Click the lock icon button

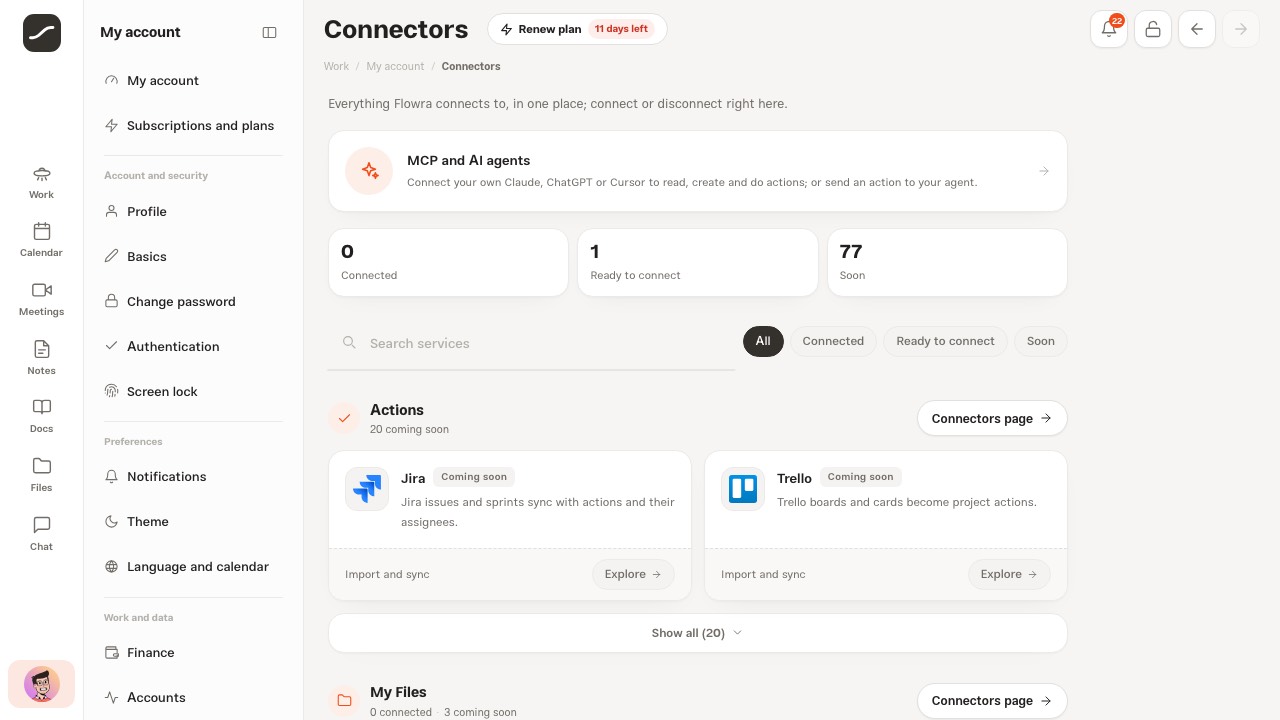click(x=1153, y=29)
